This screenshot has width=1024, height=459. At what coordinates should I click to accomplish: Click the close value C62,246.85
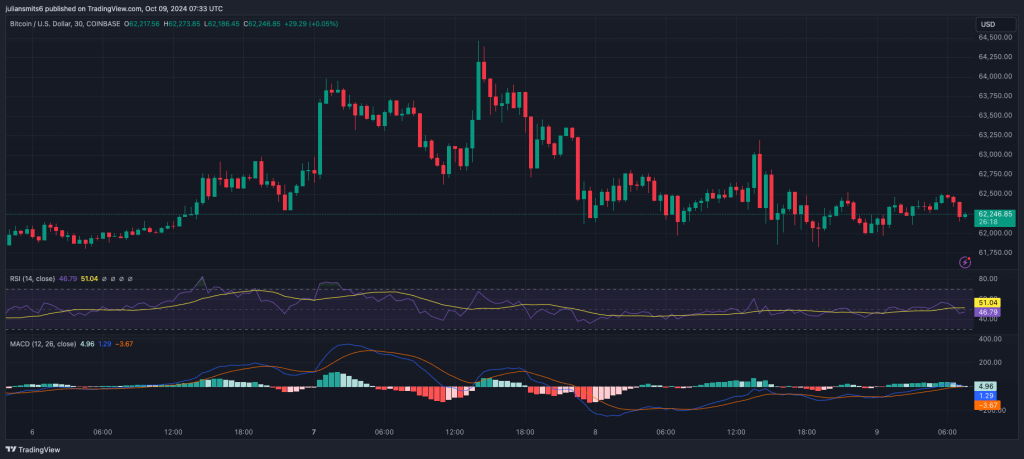click(262, 24)
